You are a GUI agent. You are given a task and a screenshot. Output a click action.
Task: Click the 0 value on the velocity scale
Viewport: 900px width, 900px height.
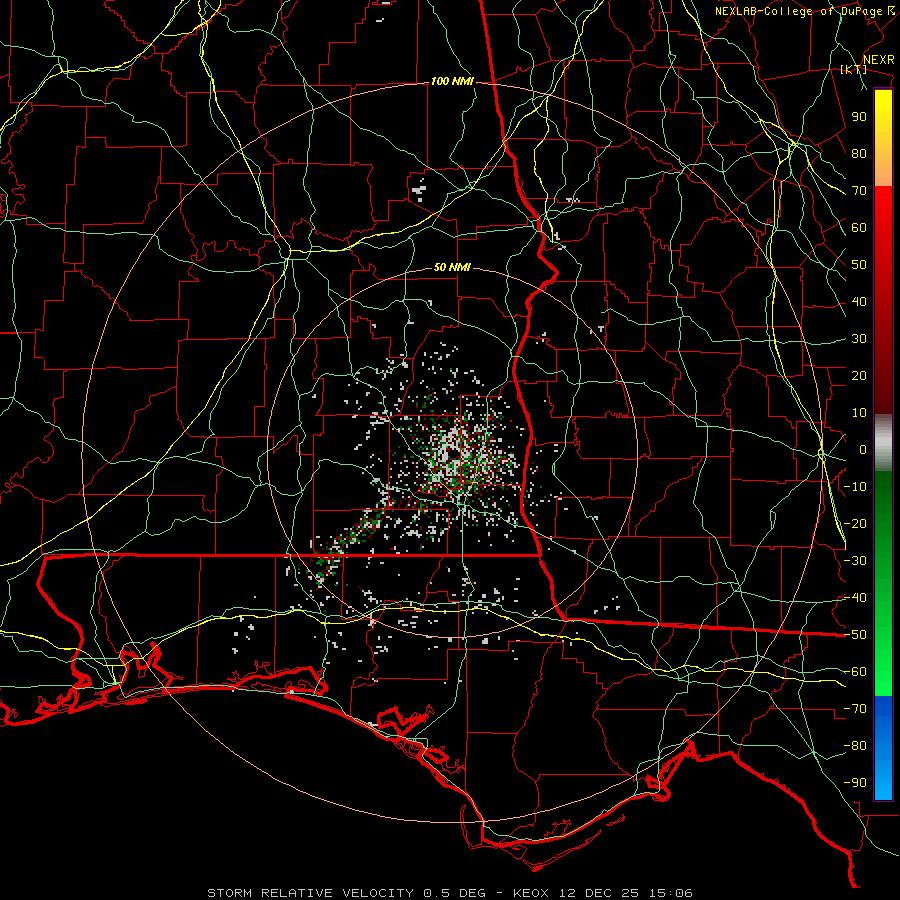(863, 450)
